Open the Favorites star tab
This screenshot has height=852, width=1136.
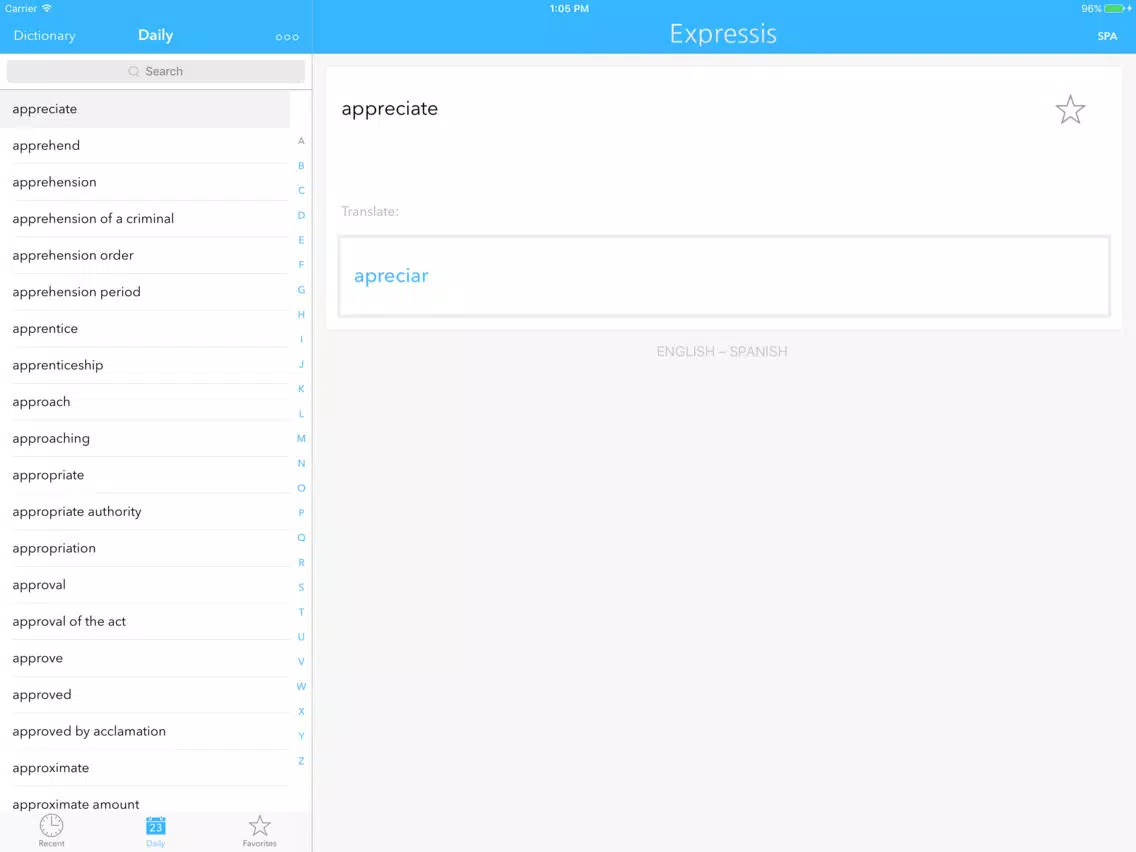[x=259, y=830]
